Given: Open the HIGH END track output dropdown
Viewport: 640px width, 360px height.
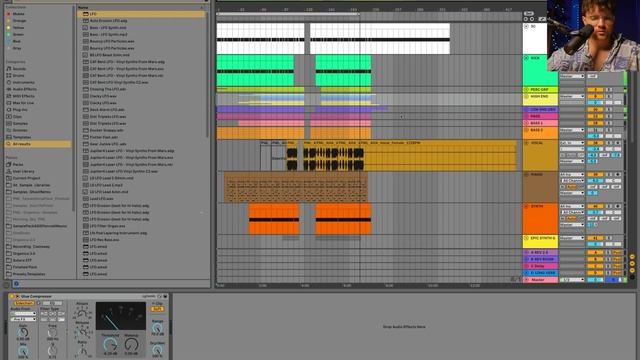Looking at the screenshot, I should pos(571,96).
